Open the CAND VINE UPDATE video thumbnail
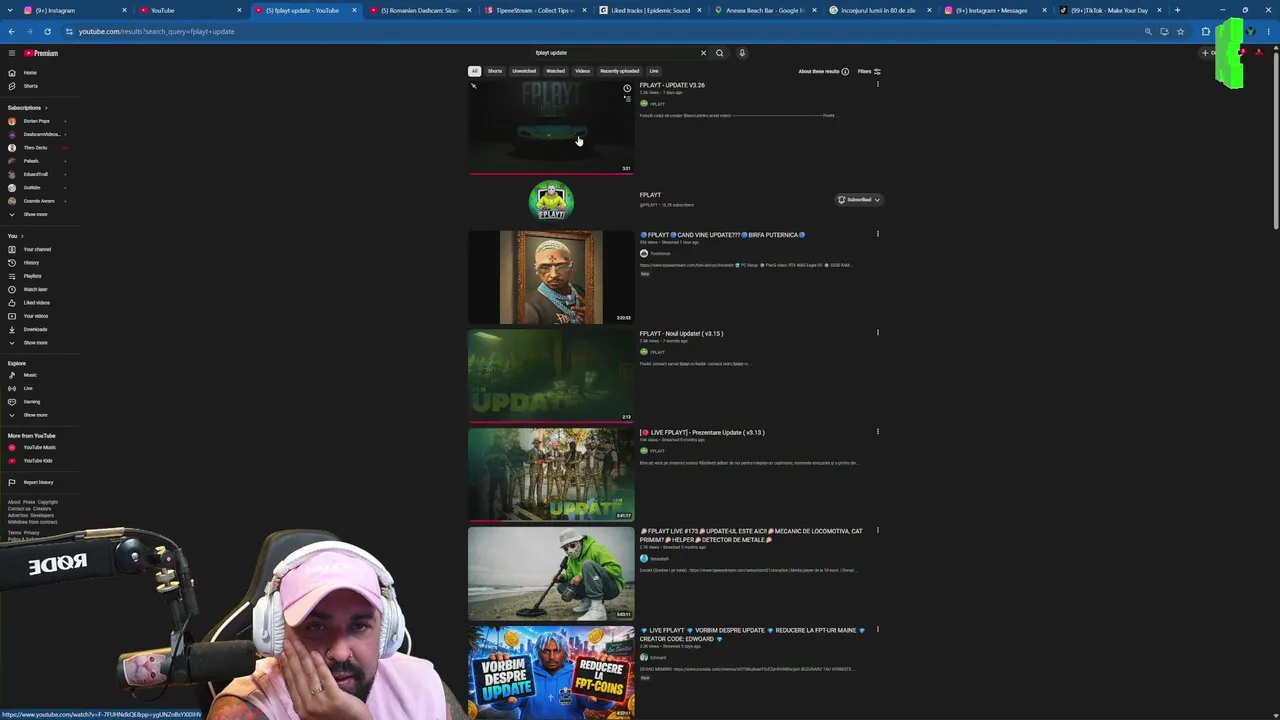 pos(551,278)
